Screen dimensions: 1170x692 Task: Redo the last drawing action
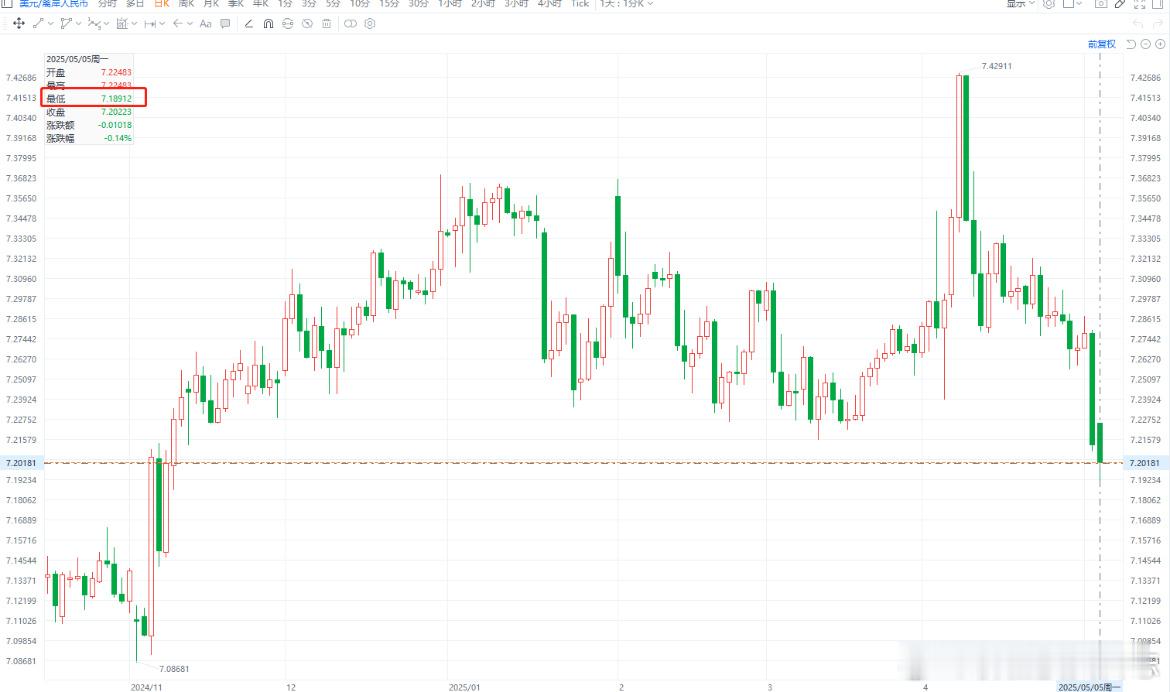point(1159,24)
